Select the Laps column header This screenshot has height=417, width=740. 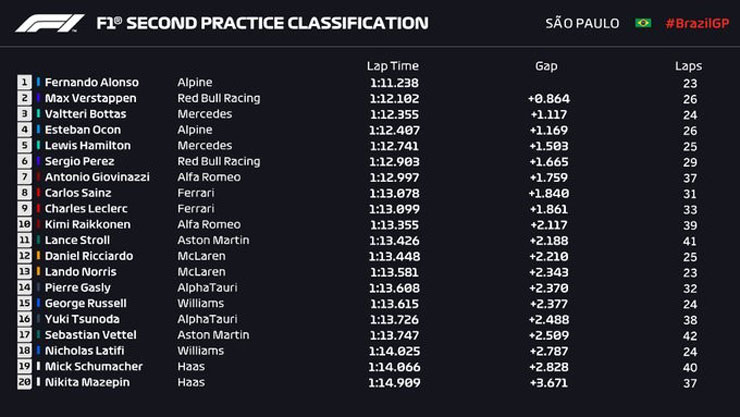[688, 66]
